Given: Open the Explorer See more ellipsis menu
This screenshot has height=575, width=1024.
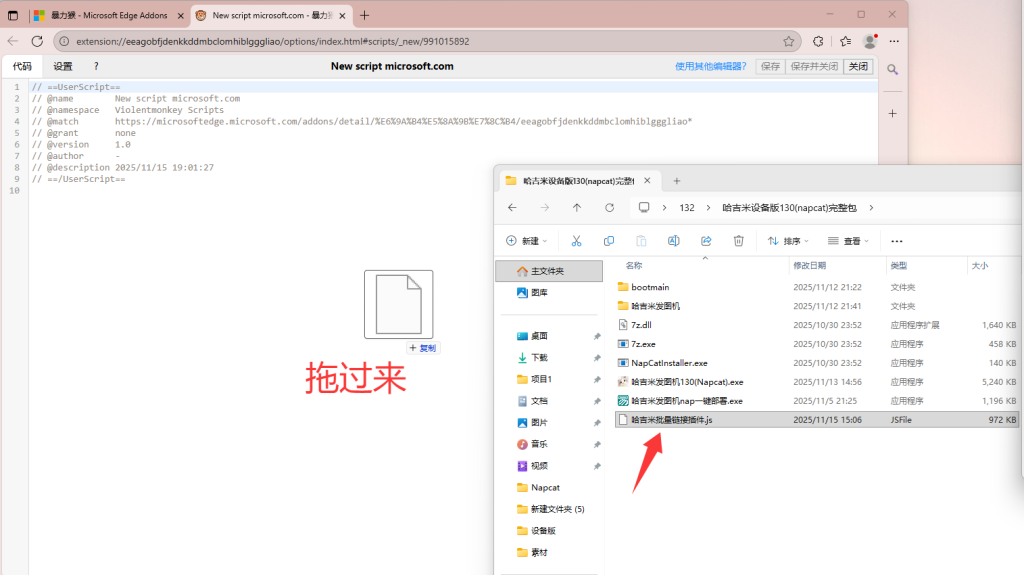Looking at the screenshot, I should point(897,241).
